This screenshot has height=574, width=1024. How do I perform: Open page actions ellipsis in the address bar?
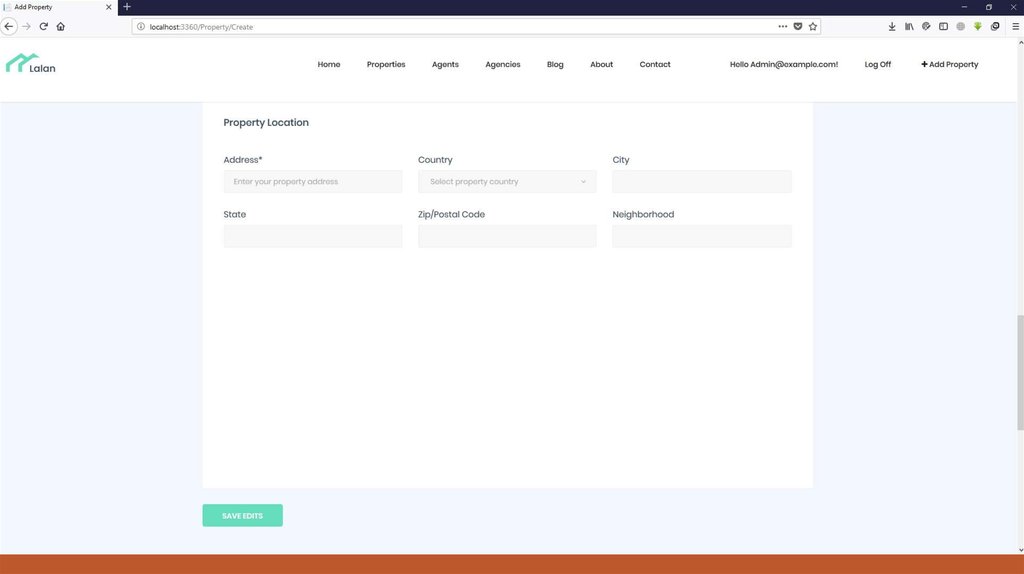(782, 26)
